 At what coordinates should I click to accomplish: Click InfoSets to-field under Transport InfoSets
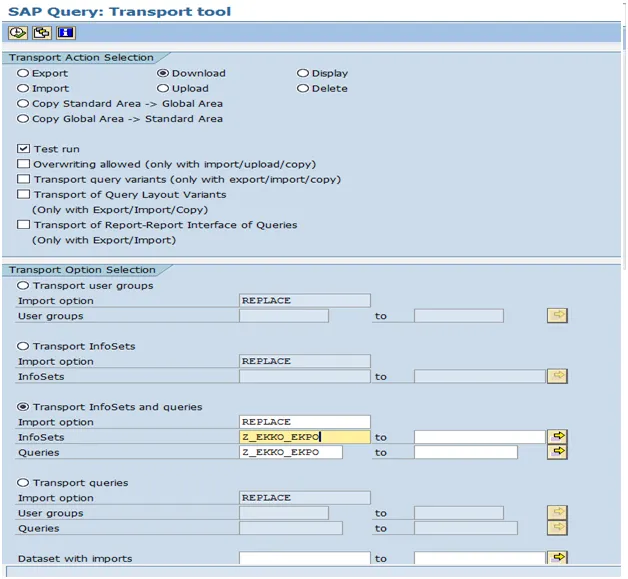pos(480,376)
